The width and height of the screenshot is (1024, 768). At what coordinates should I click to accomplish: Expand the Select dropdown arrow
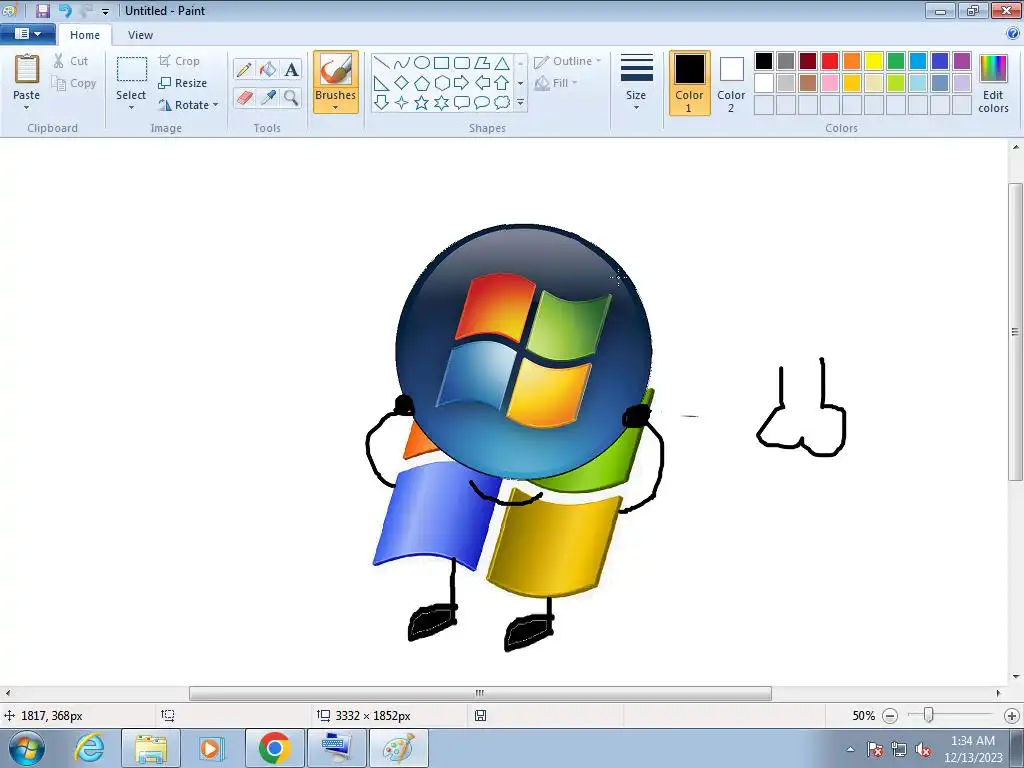tap(131, 108)
